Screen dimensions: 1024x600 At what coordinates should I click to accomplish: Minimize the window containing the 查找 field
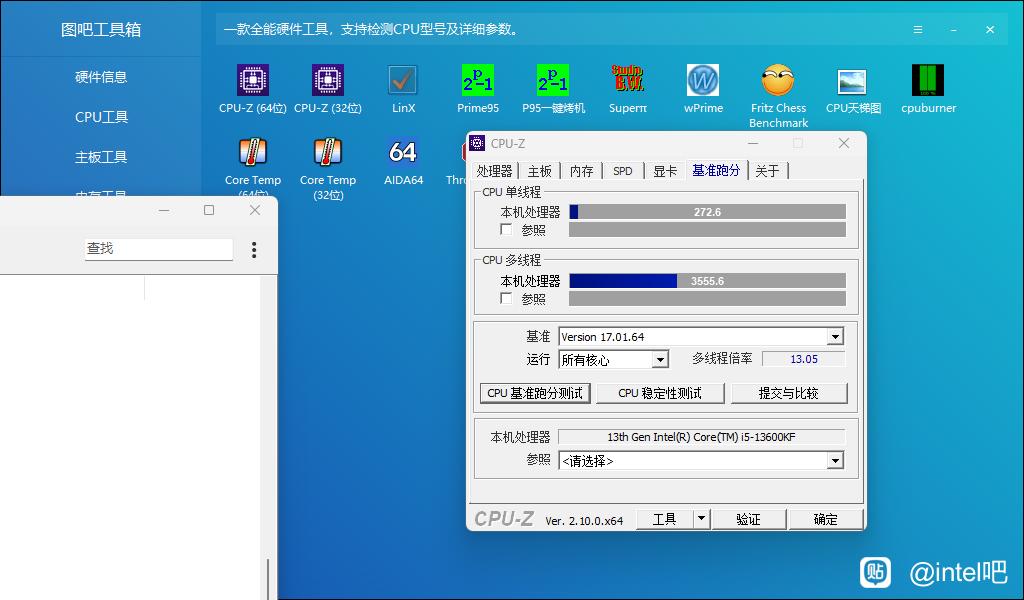164,210
